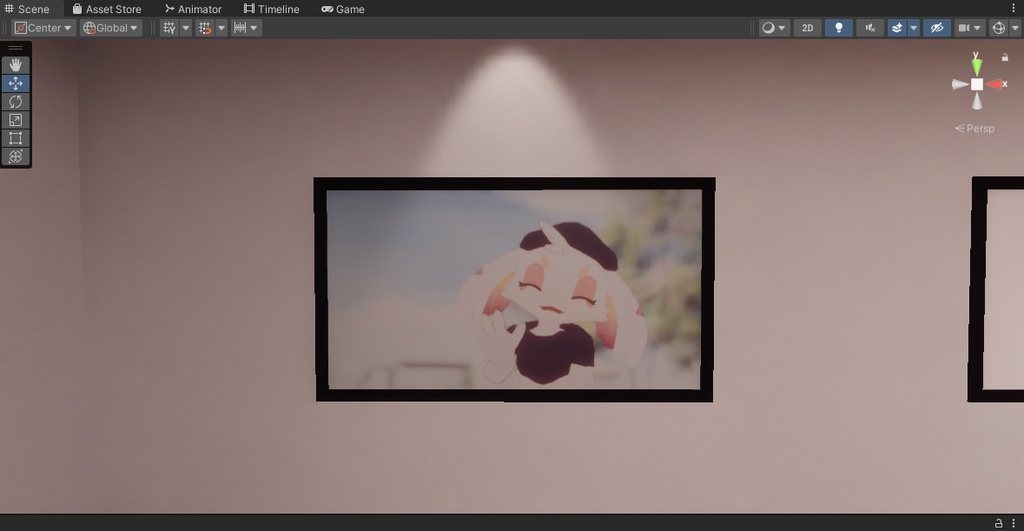The width and height of the screenshot is (1024, 531).
Task: Open grid visibility options arrow
Action: pyautogui.click(x=185, y=28)
